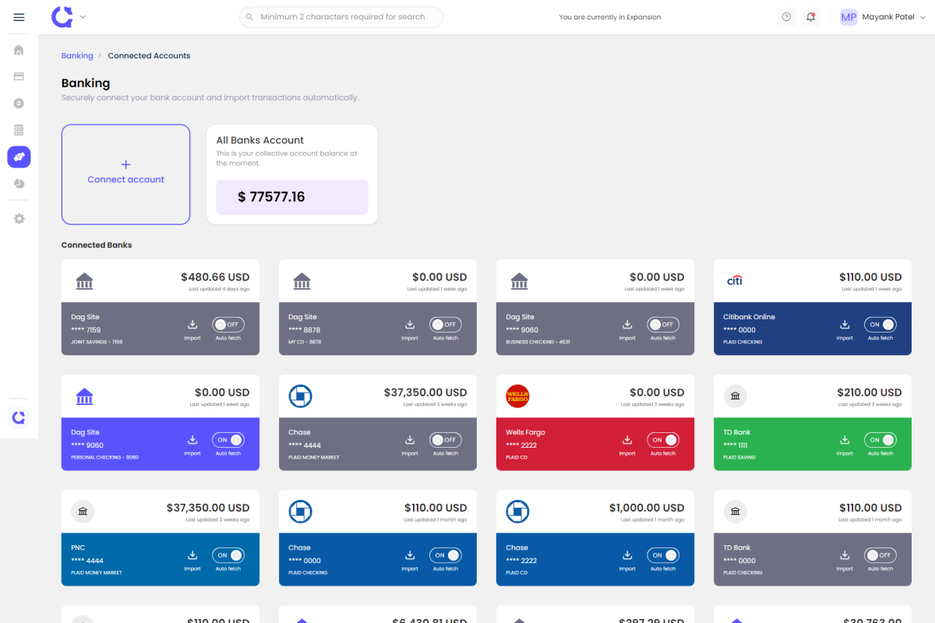The image size is (935, 623).
Task: Open the Cards section from the sidebar
Action: pos(18,75)
